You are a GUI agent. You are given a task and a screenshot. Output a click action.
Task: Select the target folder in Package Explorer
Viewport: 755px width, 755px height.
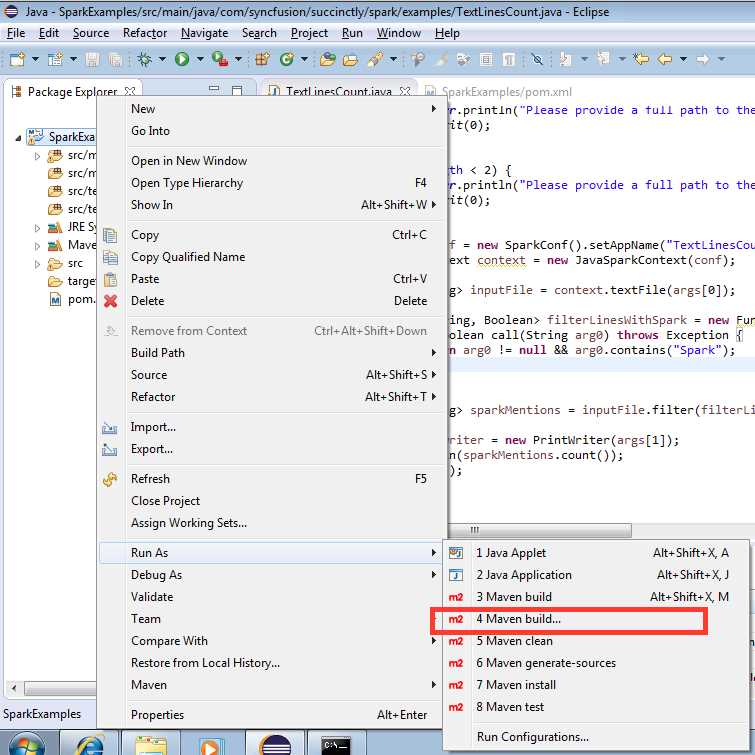coord(71,281)
